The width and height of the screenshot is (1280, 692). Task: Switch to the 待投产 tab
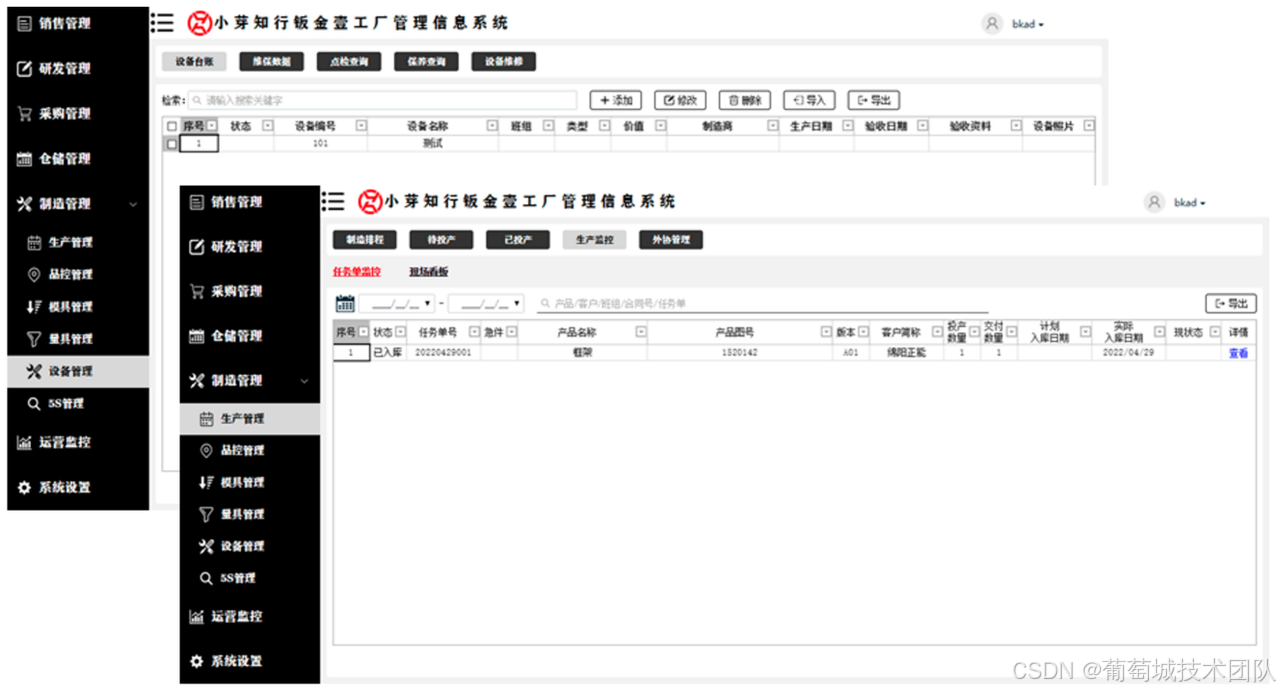(x=442, y=240)
